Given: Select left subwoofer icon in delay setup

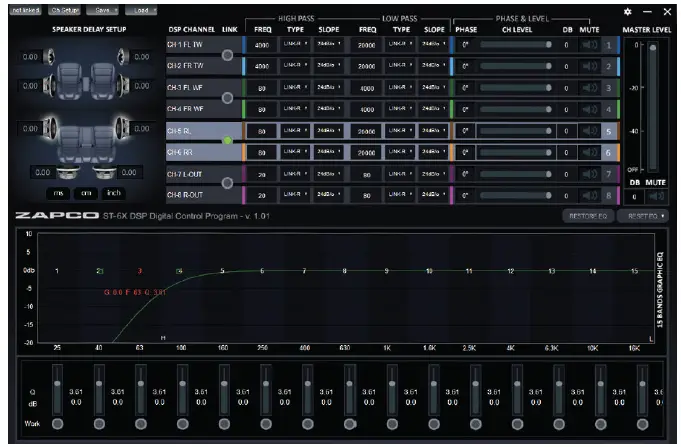Looking at the screenshot, I should (67, 173).
